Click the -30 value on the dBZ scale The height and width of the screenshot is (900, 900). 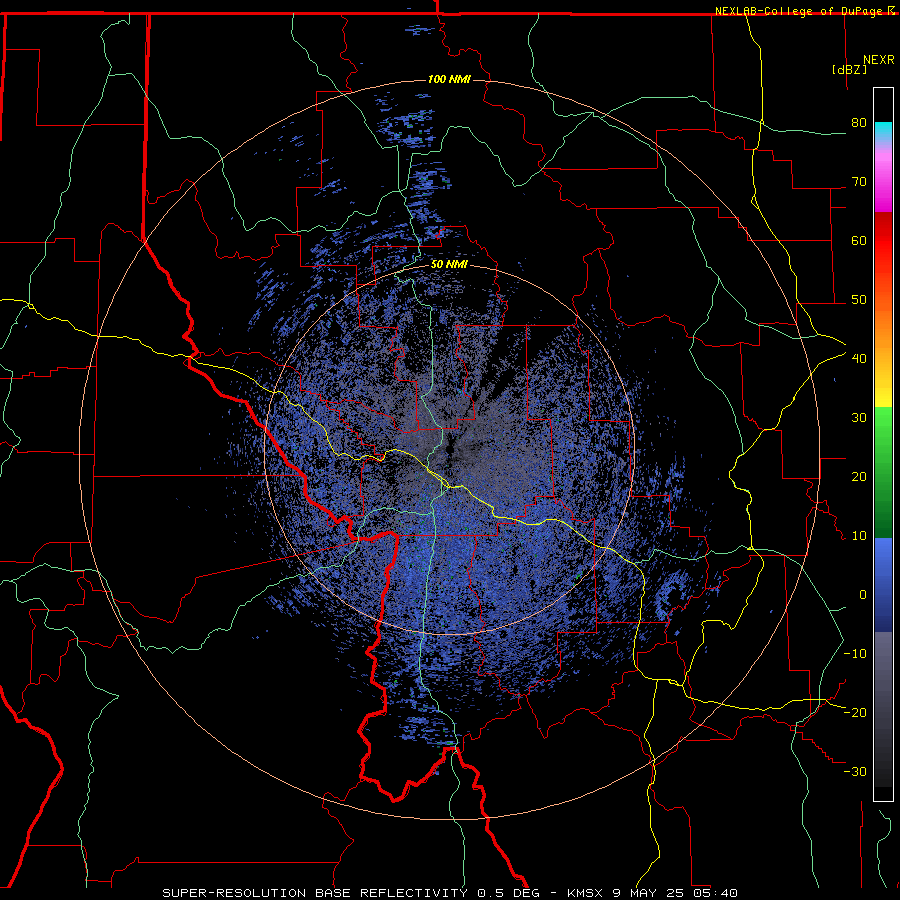(855, 771)
